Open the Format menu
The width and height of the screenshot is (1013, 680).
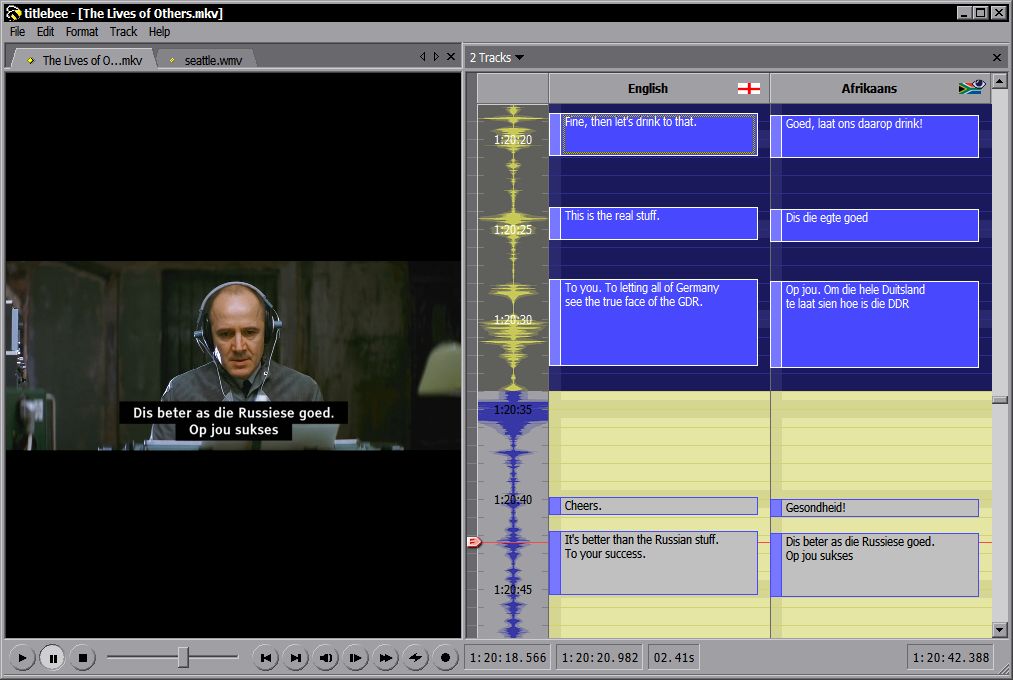[x=82, y=32]
